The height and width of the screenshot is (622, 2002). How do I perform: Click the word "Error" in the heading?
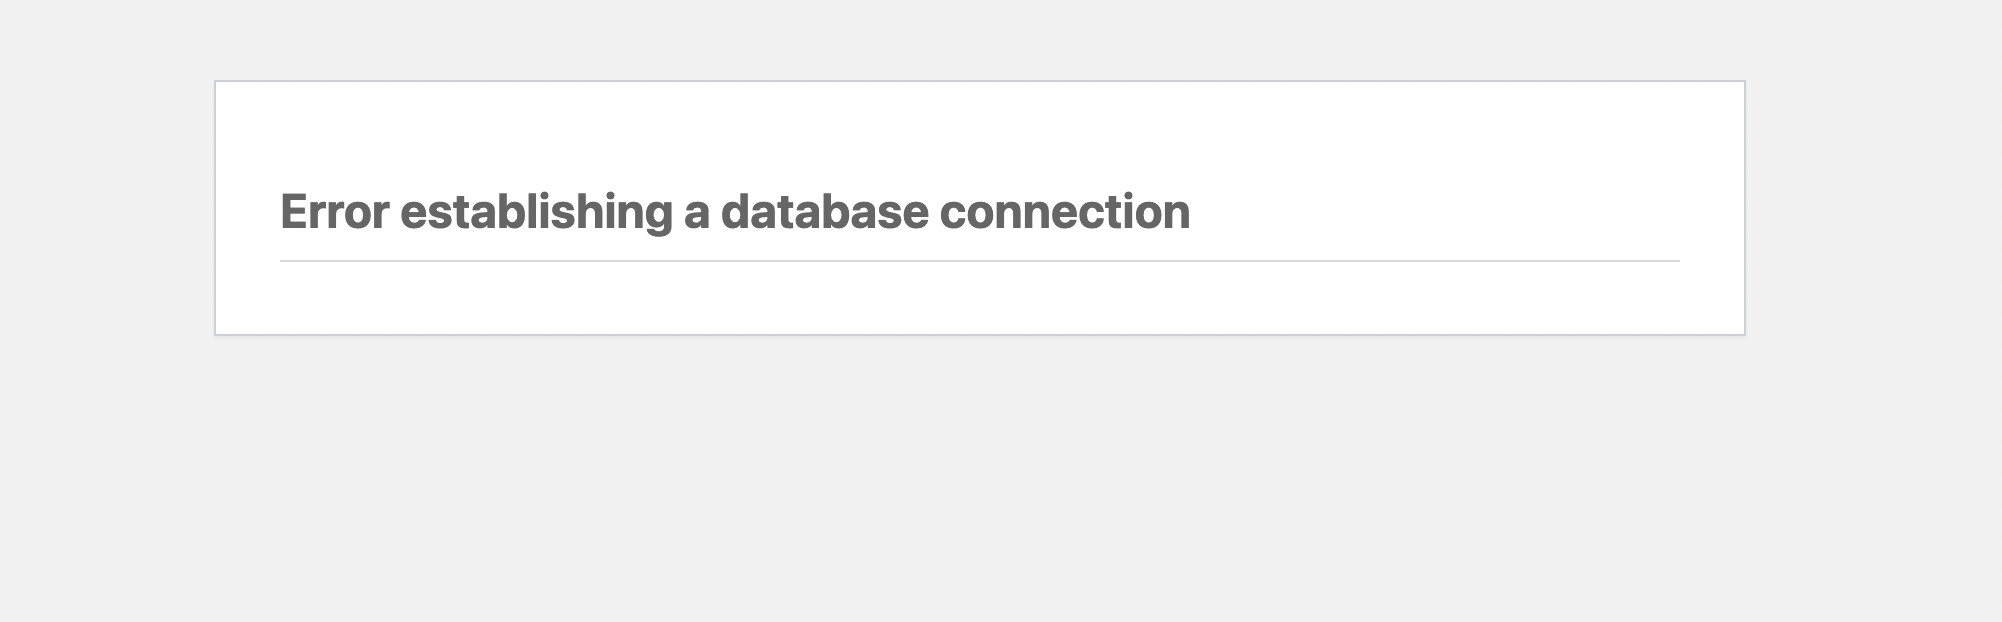[334, 212]
